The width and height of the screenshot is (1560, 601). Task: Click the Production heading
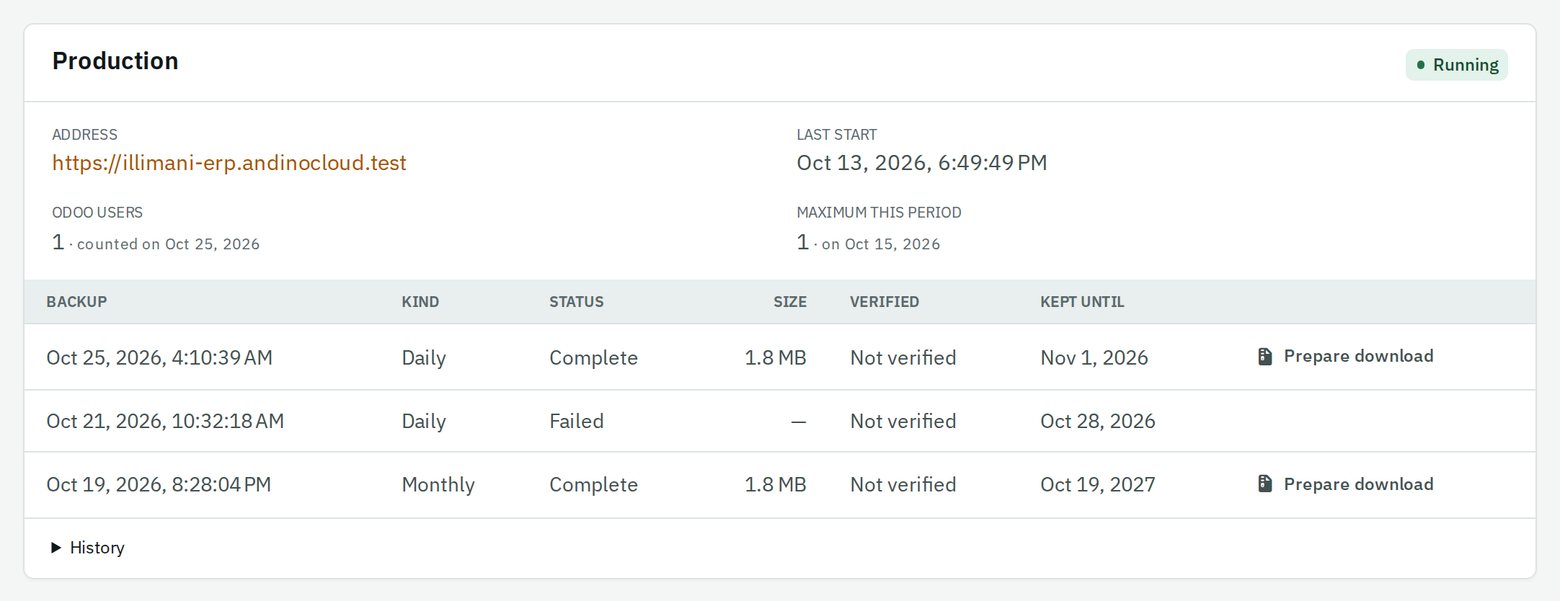pyautogui.click(x=115, y=61)
